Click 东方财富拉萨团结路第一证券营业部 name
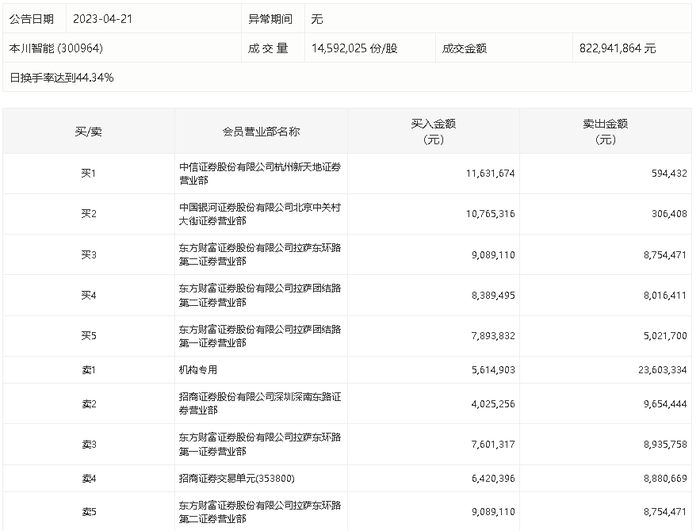Viewport: 700px width, 531px height. (260, 336)
